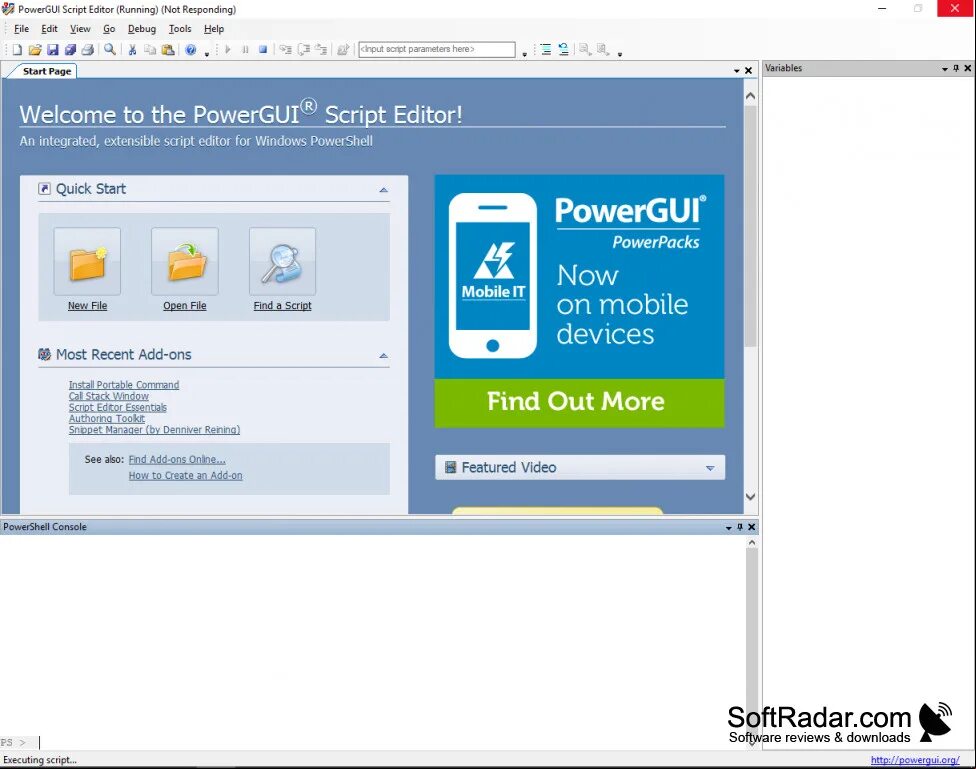
Task: Open the overflow arrow after the parameters box
Action: click(525, 54)
